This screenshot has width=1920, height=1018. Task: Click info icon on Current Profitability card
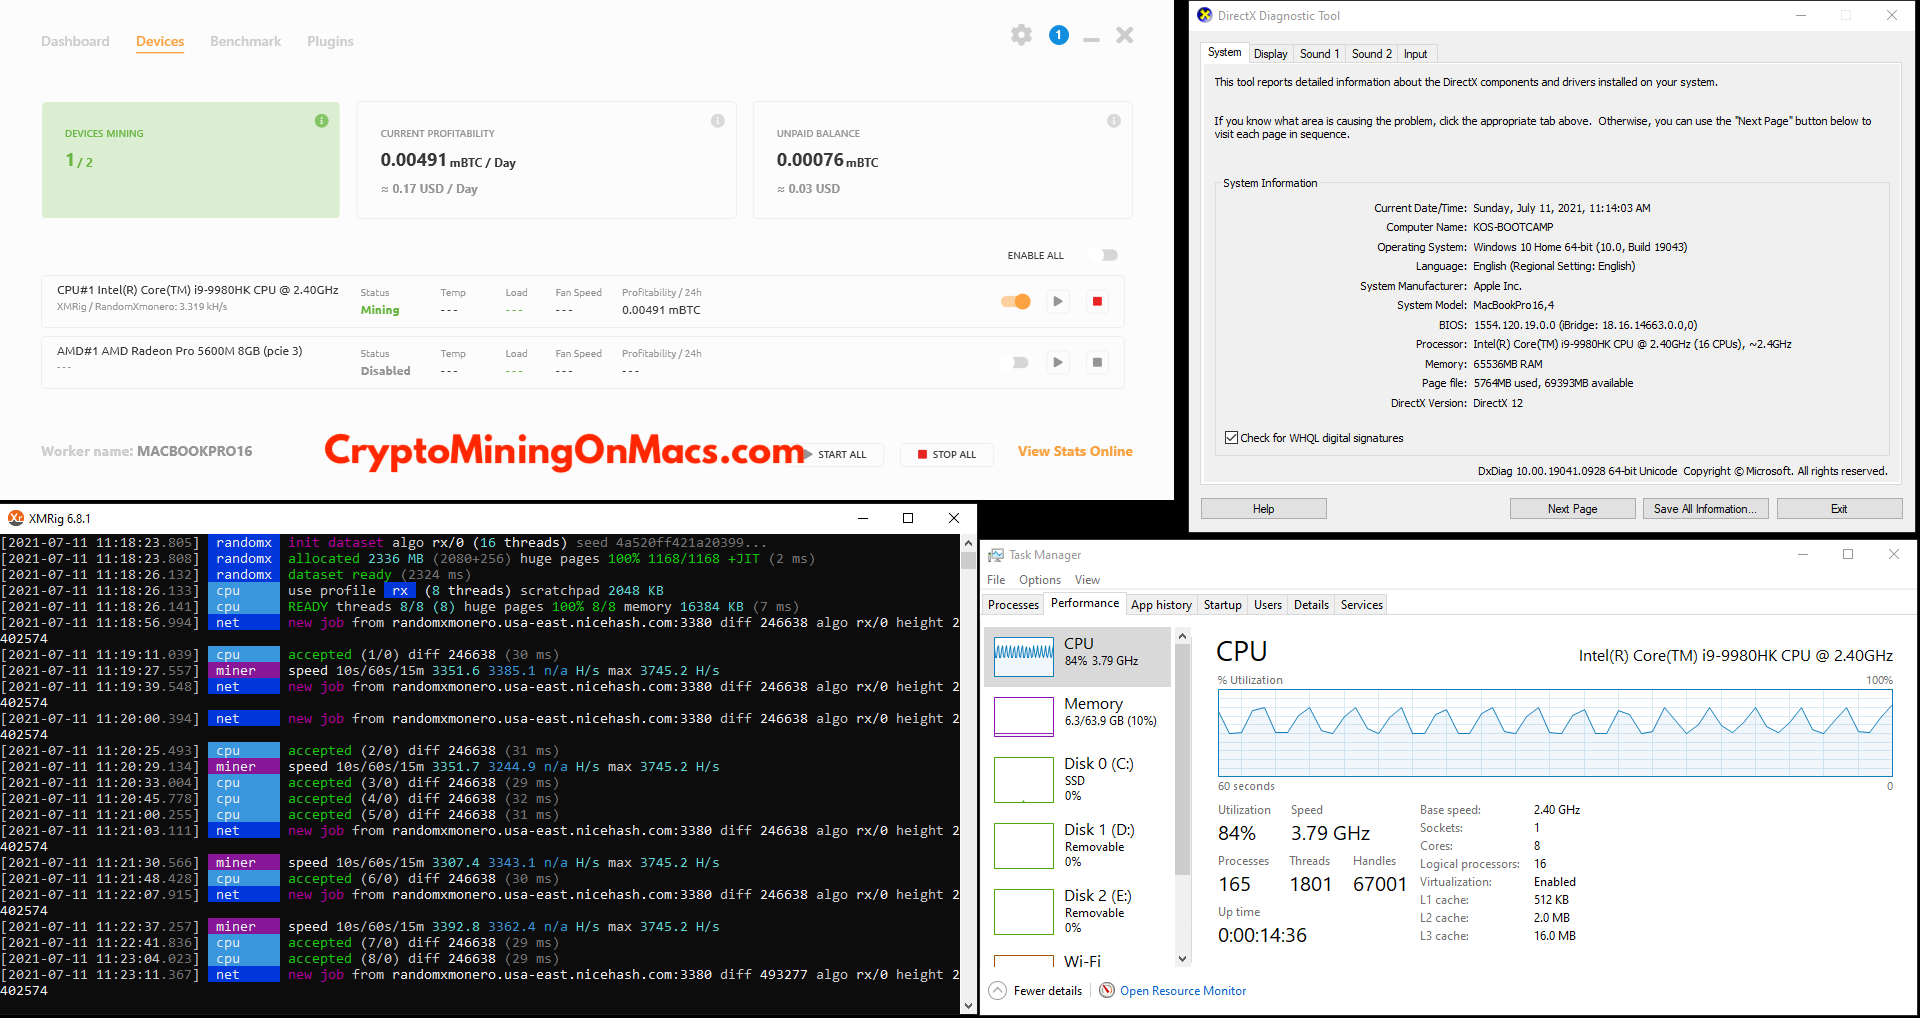click(x=718, y=121)
